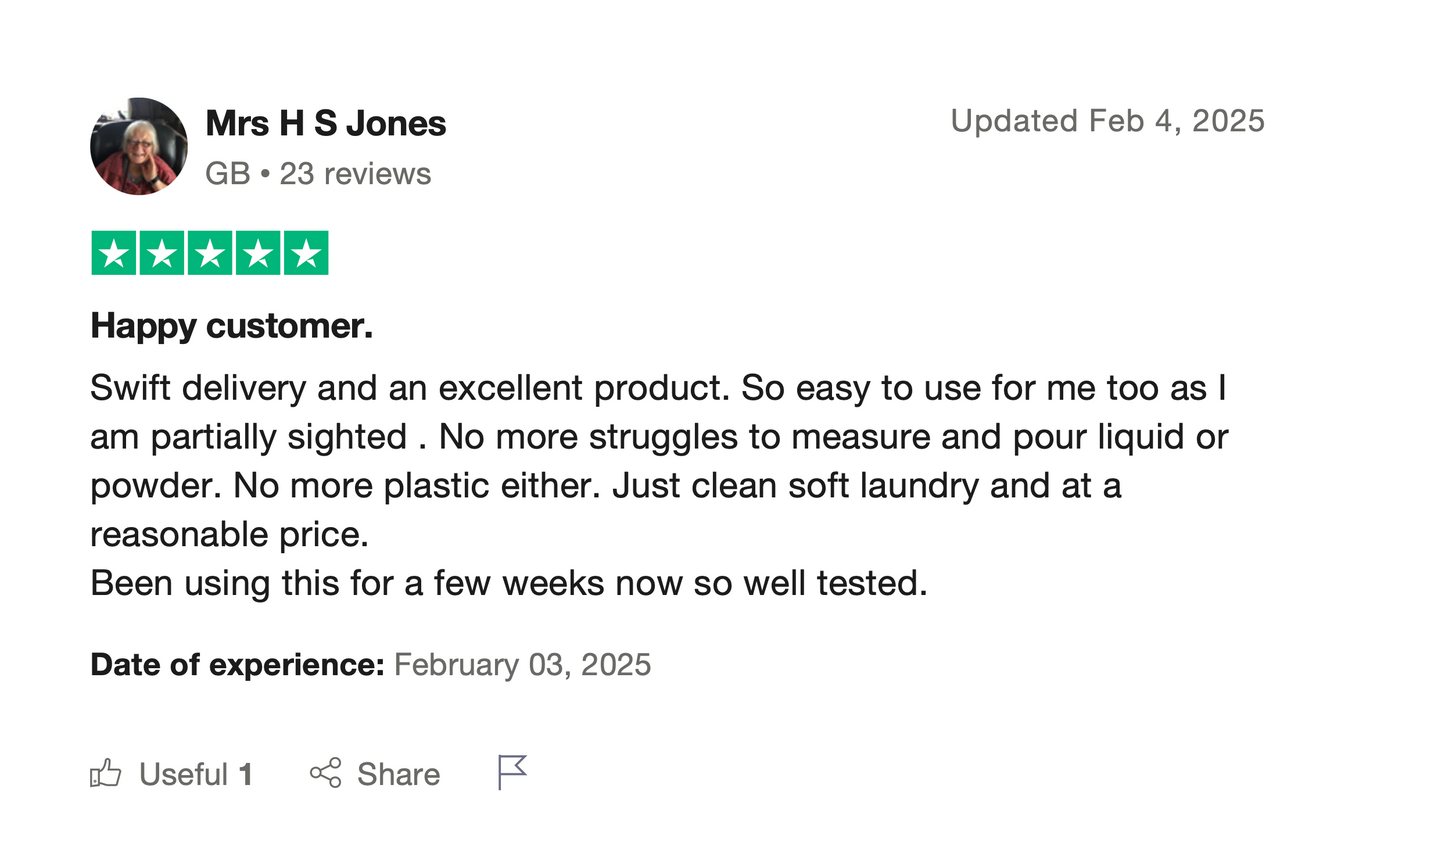
Task: Click the "February 03, 2025" experience date
Action: (522, 665)
